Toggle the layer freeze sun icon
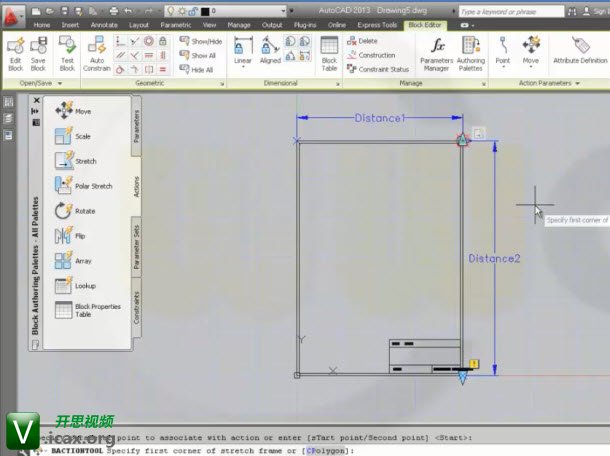 (182, 11)
